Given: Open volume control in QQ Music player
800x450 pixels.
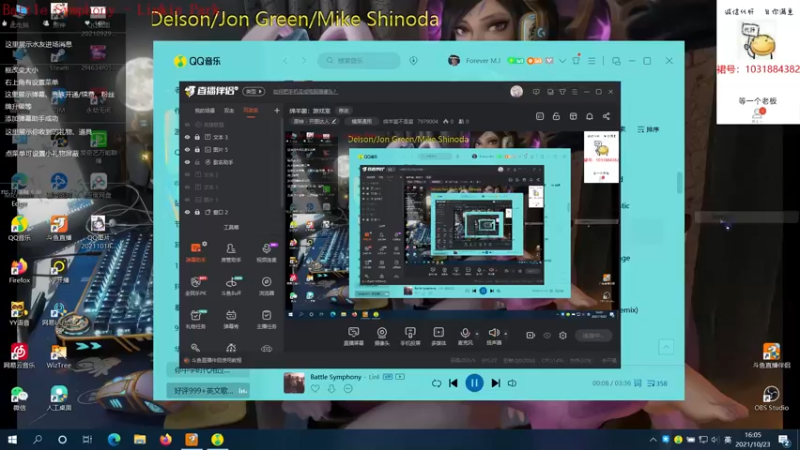Looking at the screenshot, I should 512,383.
